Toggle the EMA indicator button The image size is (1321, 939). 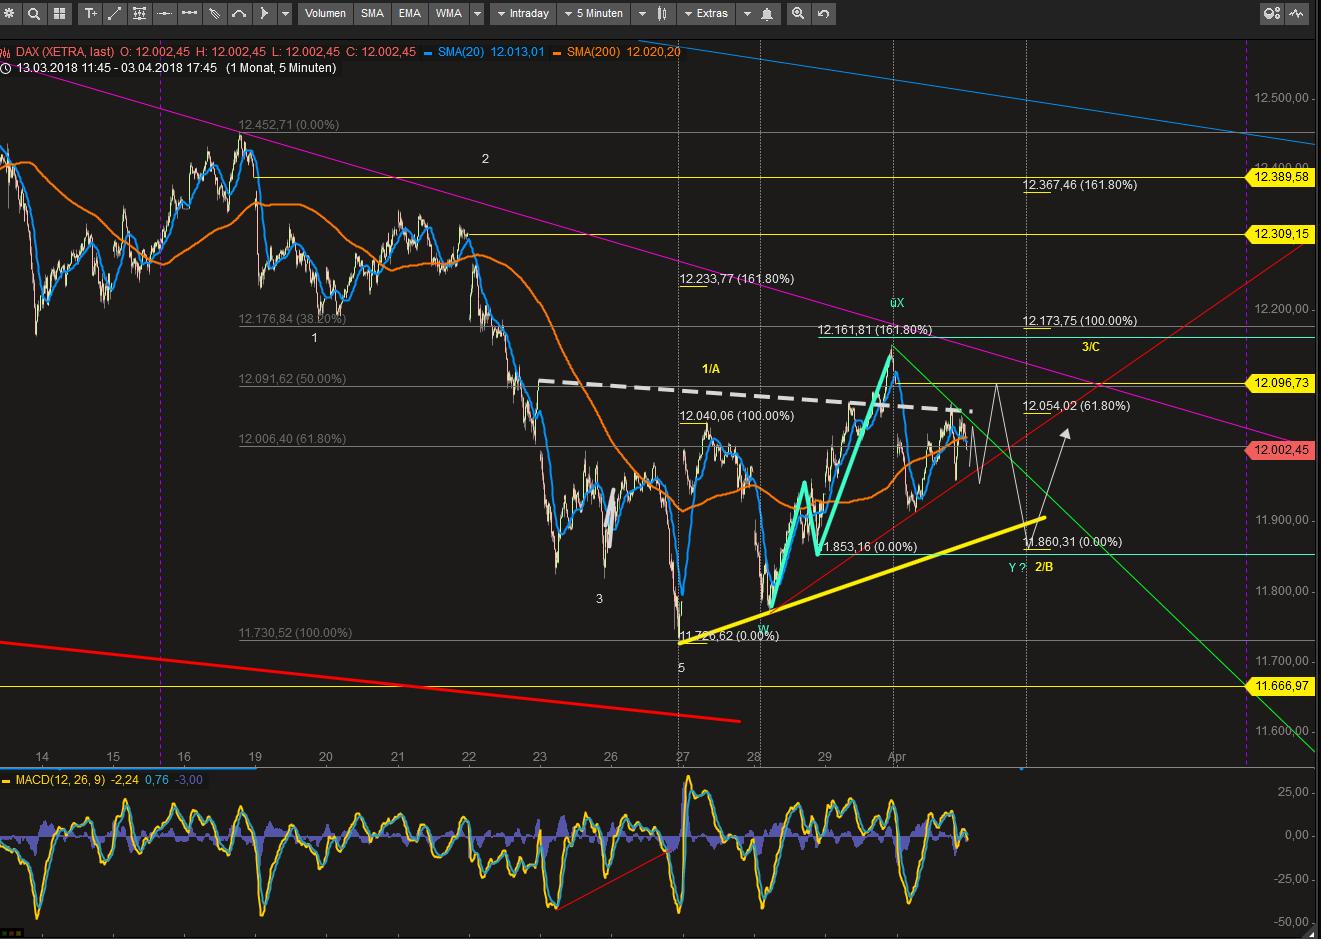tap(409, 14)
